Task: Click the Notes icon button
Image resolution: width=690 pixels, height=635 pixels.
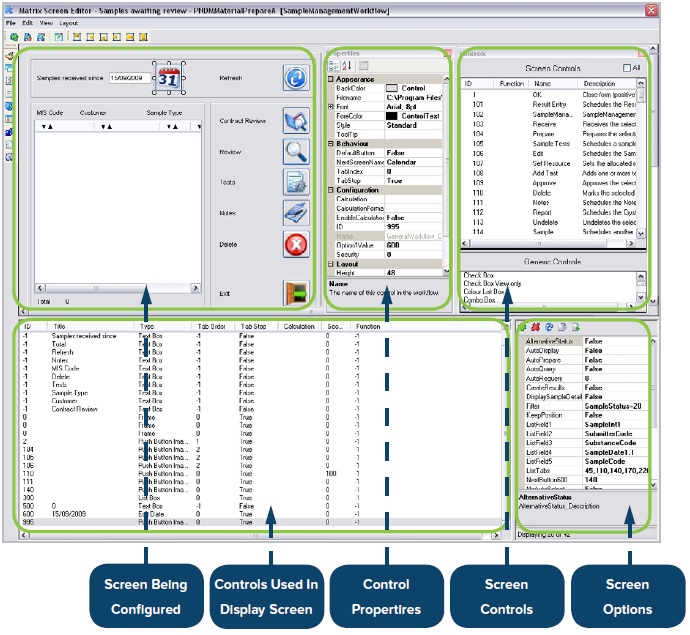Action: click(296, 213)
